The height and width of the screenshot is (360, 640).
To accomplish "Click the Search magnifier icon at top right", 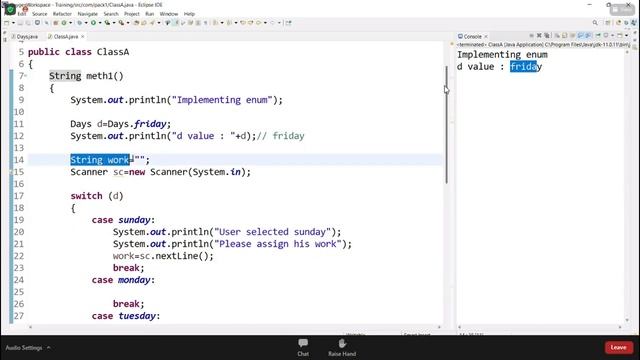I will [x=595, y=22].
